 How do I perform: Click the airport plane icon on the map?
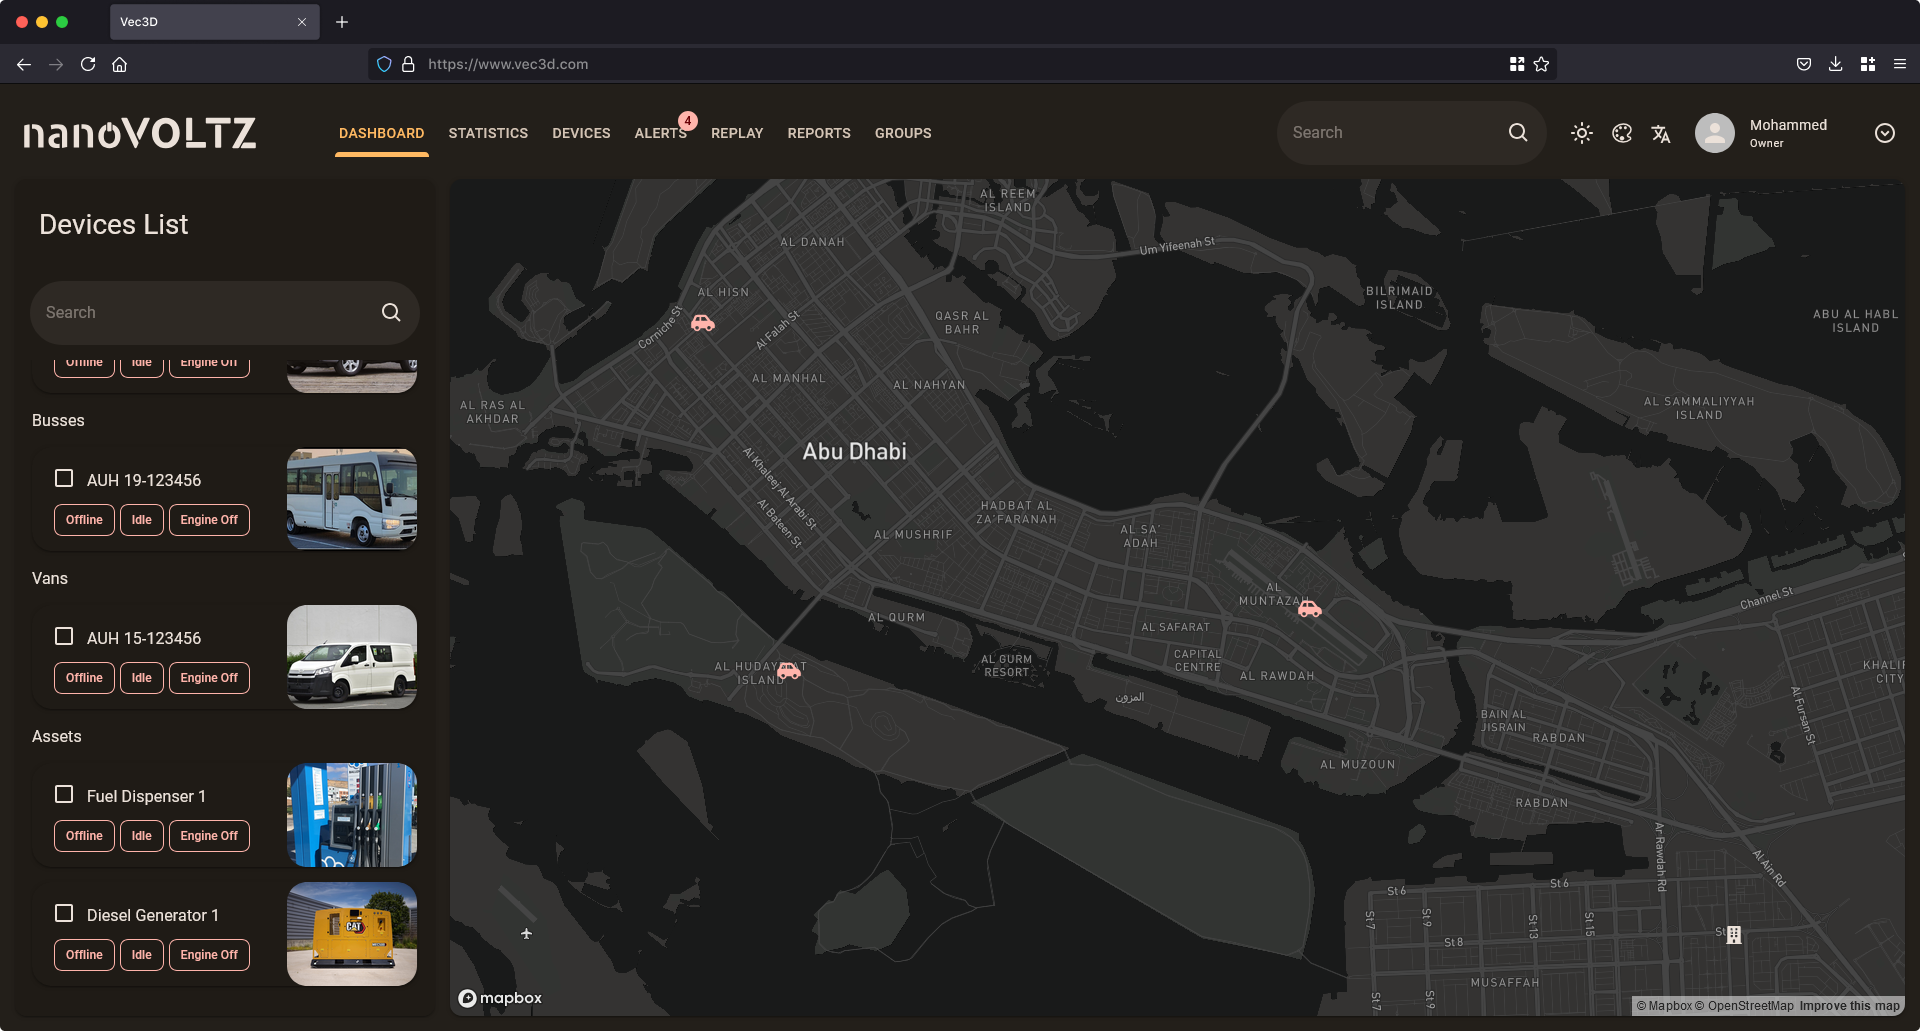tap(526, 933)
